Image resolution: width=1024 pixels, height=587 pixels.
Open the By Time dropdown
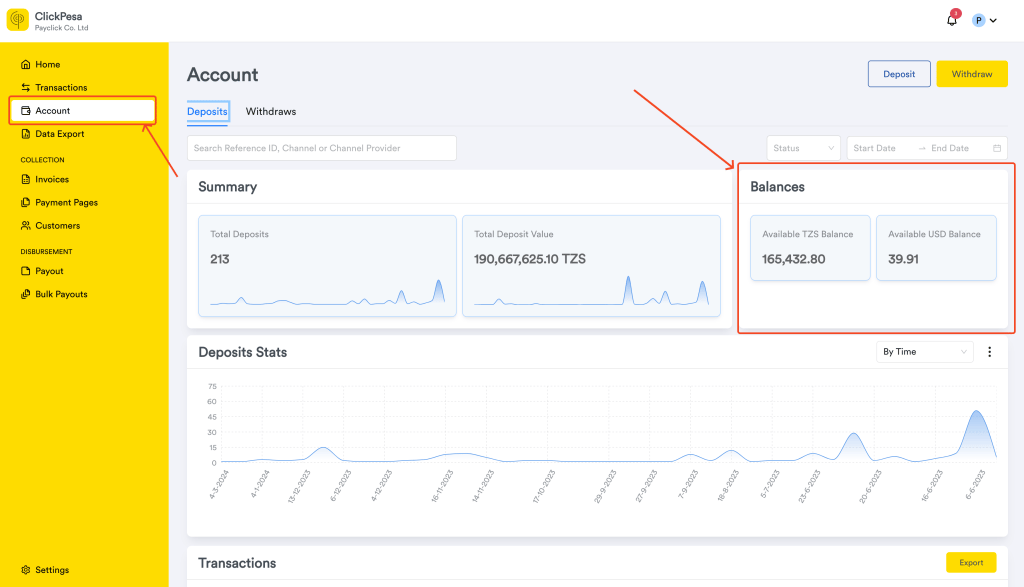(x=924, y=352)
